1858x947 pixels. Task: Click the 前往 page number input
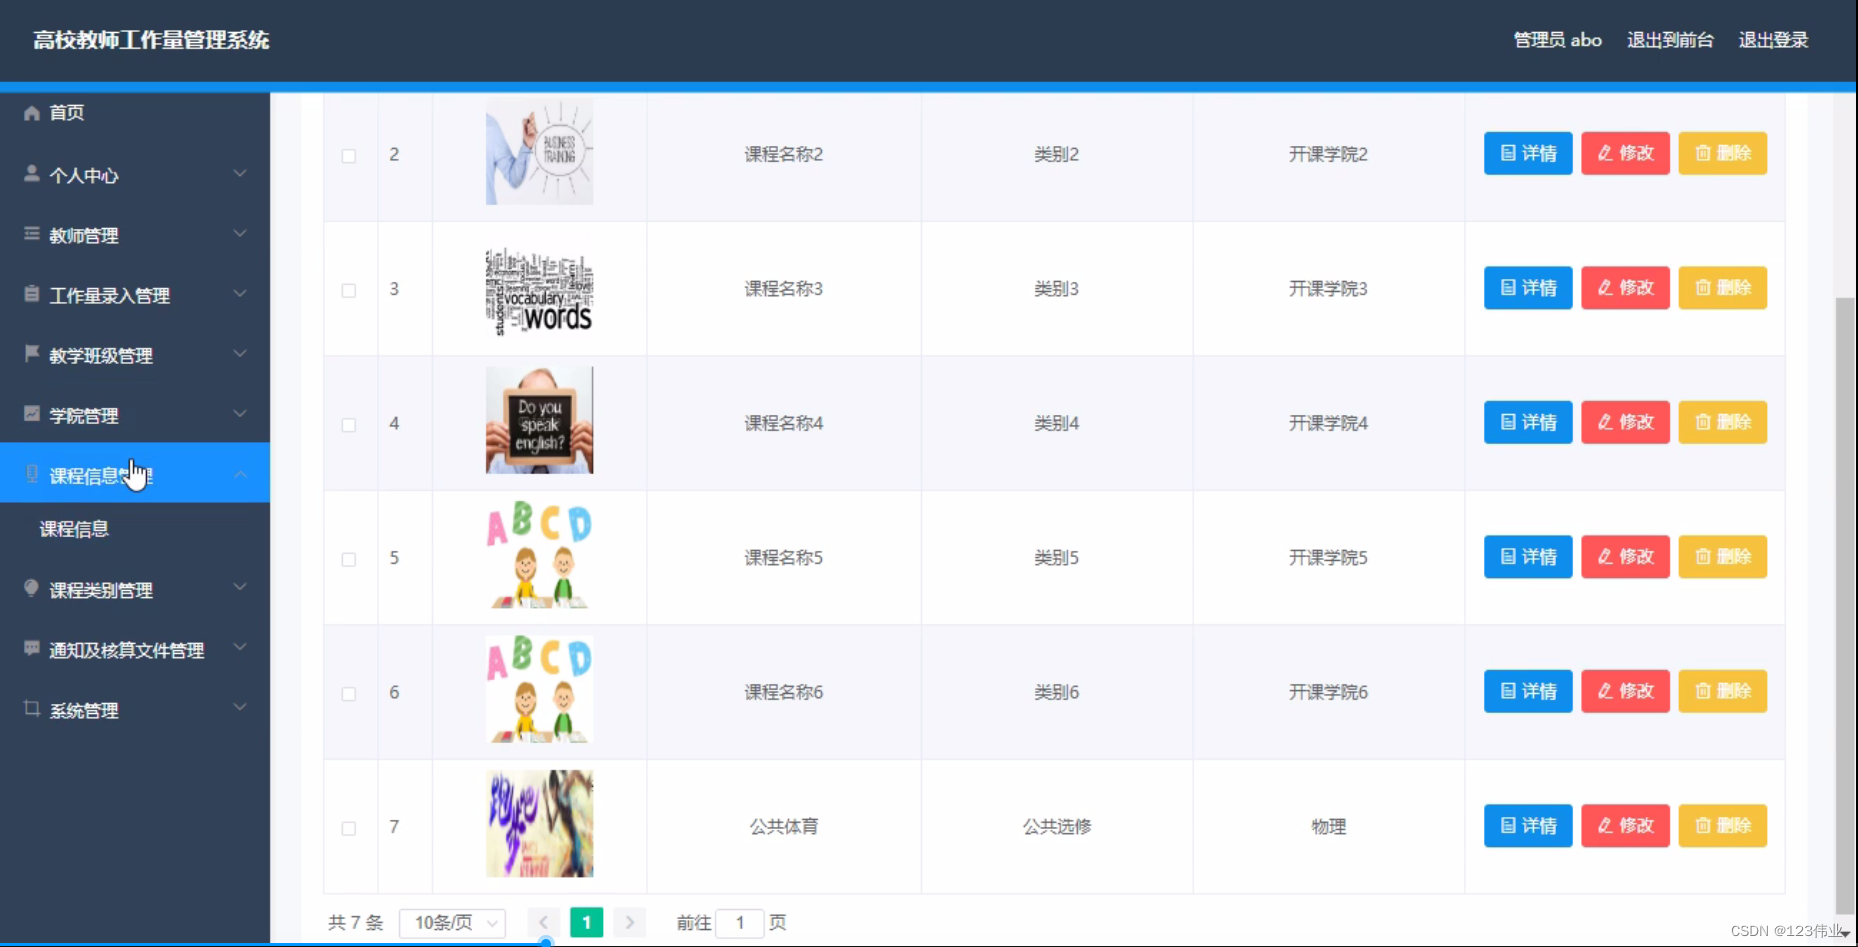click(x=740, y=922)
